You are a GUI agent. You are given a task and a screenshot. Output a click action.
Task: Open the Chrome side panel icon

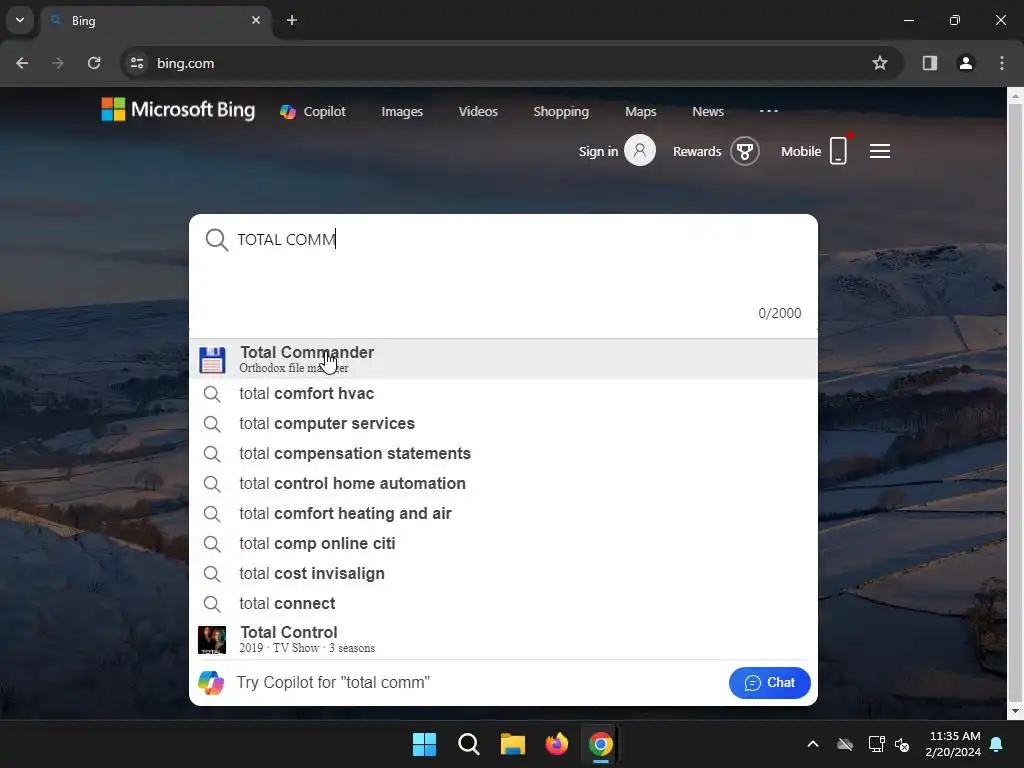930,63
